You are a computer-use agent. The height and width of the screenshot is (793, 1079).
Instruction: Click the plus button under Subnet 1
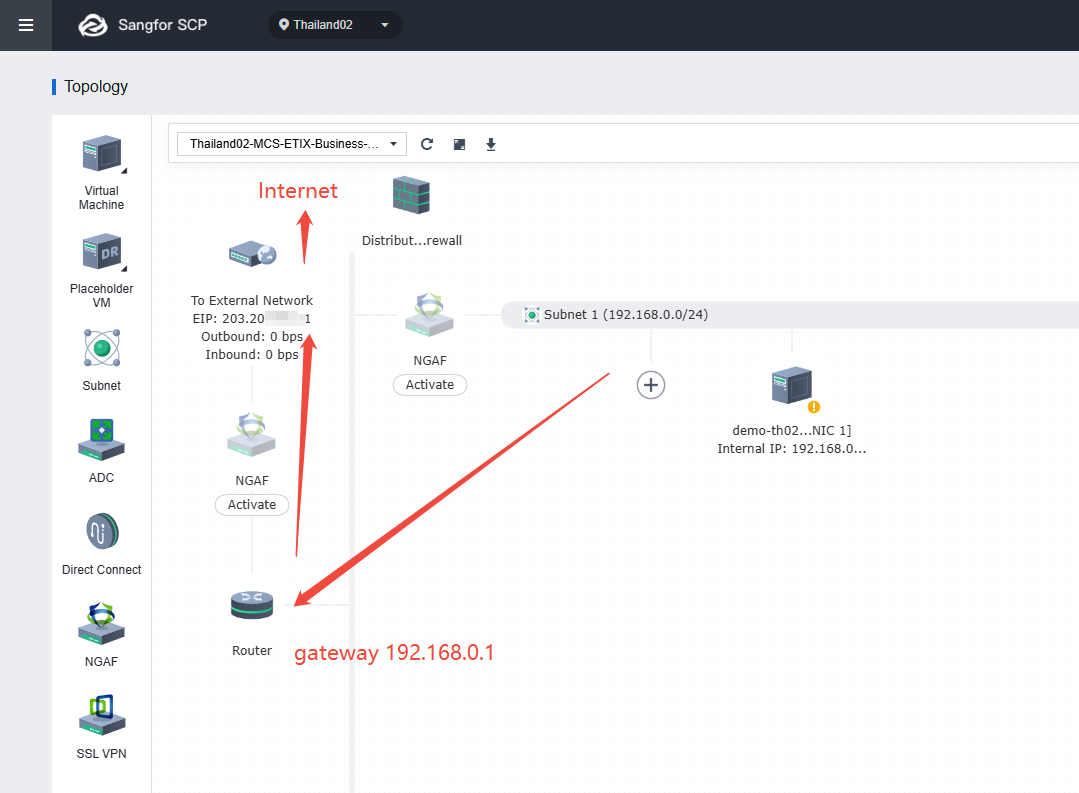[x=651, y=385]
